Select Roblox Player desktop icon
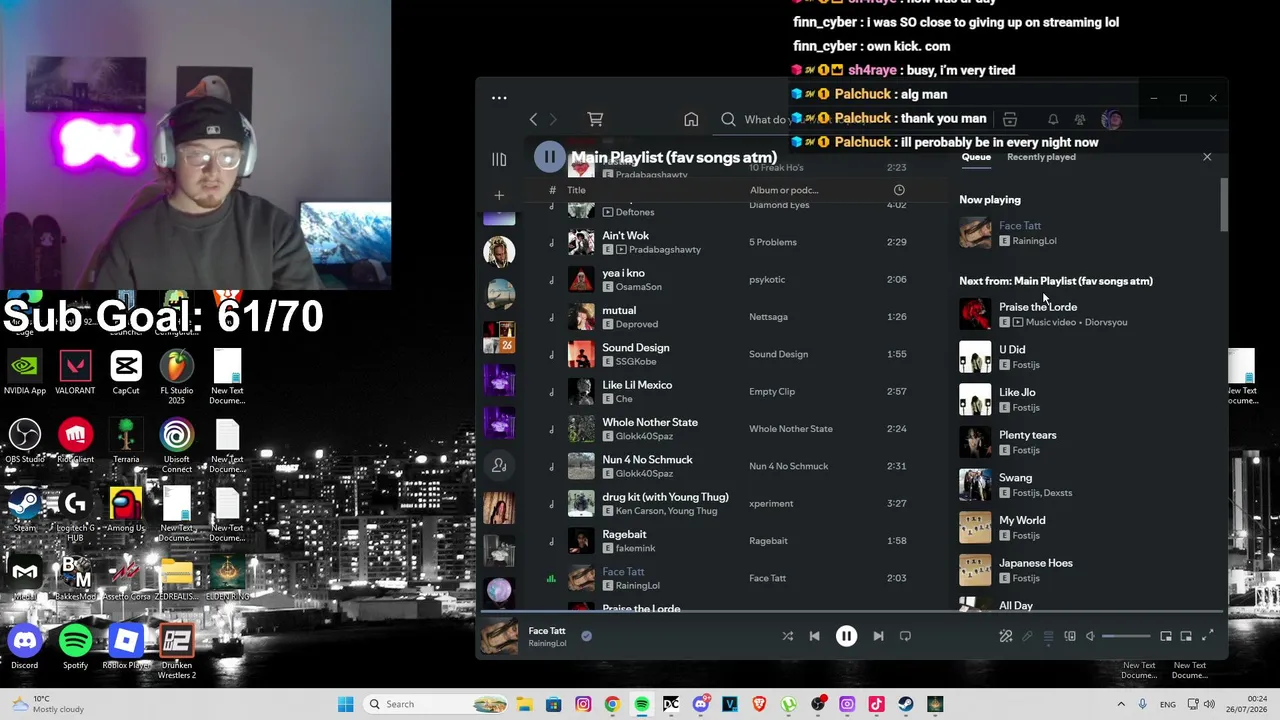1280x720 pixels. click(126, 646)
